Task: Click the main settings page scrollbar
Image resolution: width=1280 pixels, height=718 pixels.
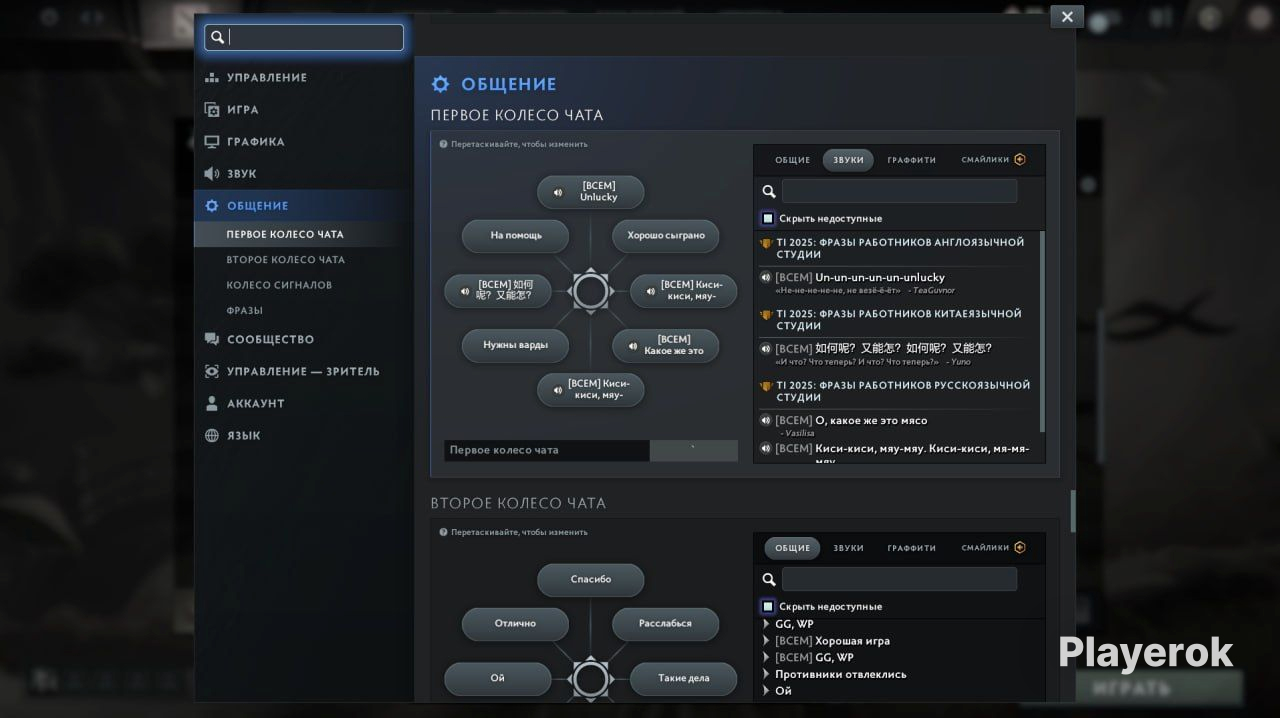Action: (1073, 511)
